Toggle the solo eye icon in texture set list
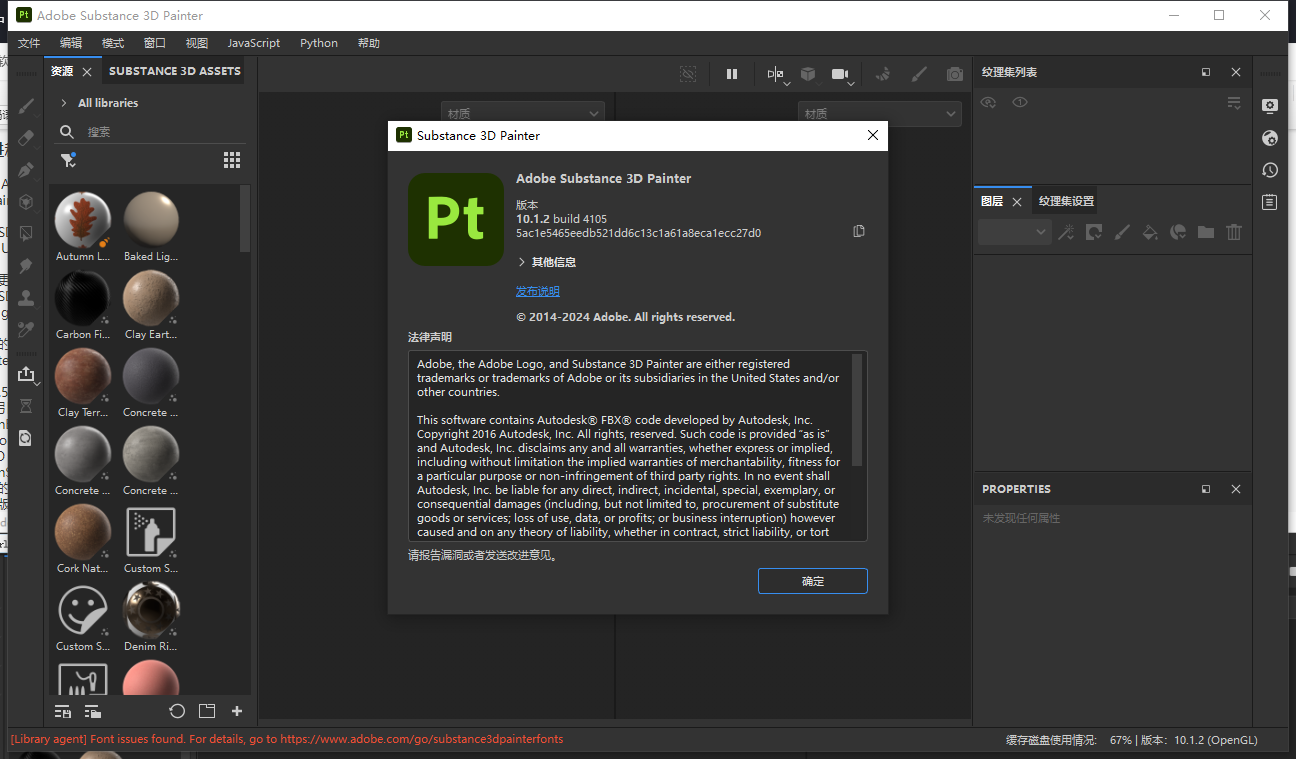The width and height of the screenshot is (1296, 759). coord(1019,102)
